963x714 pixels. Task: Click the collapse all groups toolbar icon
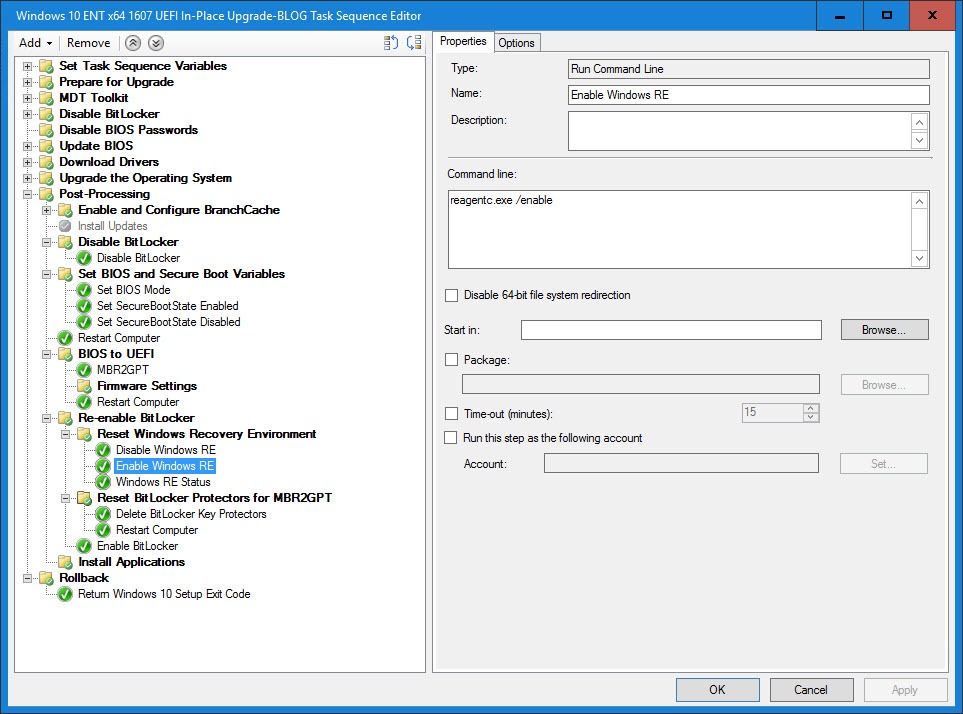click(413, 43)
